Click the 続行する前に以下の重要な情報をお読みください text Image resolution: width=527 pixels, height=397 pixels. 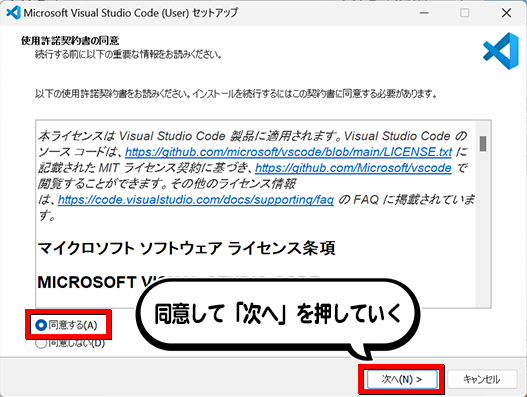point(128,54)
